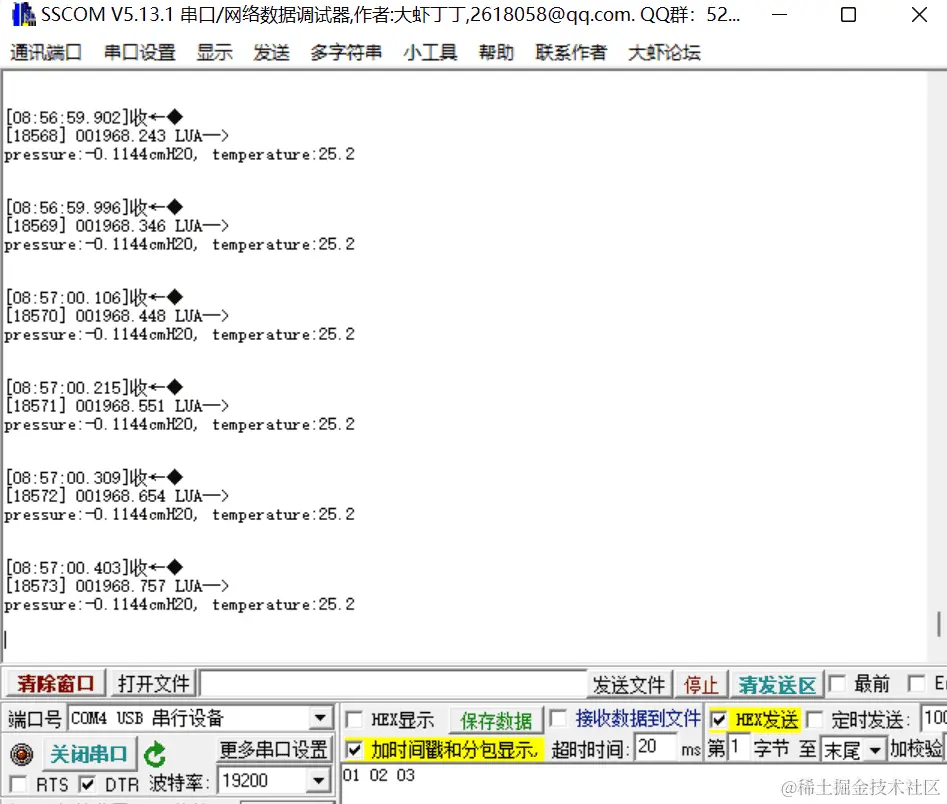Screen dimensions: 947x804
Task: Click the timestamp line [08:56:59.902]
Action: click(94, 117)
